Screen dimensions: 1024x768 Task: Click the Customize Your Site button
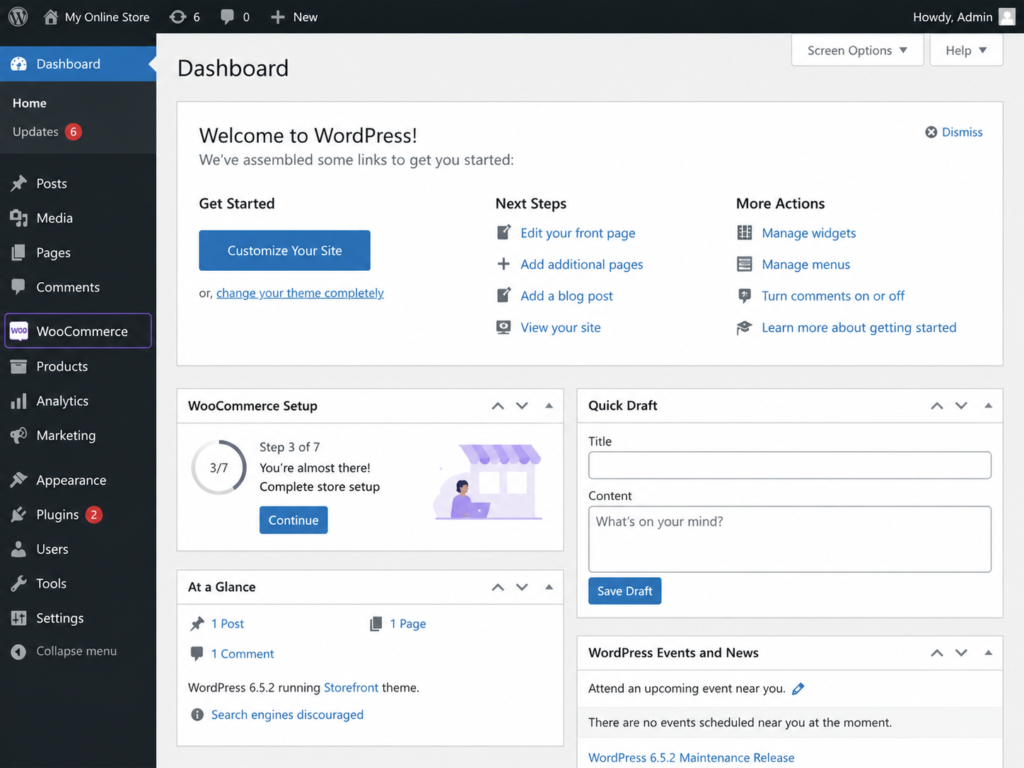pyautogui.click(x=285, y=250)
